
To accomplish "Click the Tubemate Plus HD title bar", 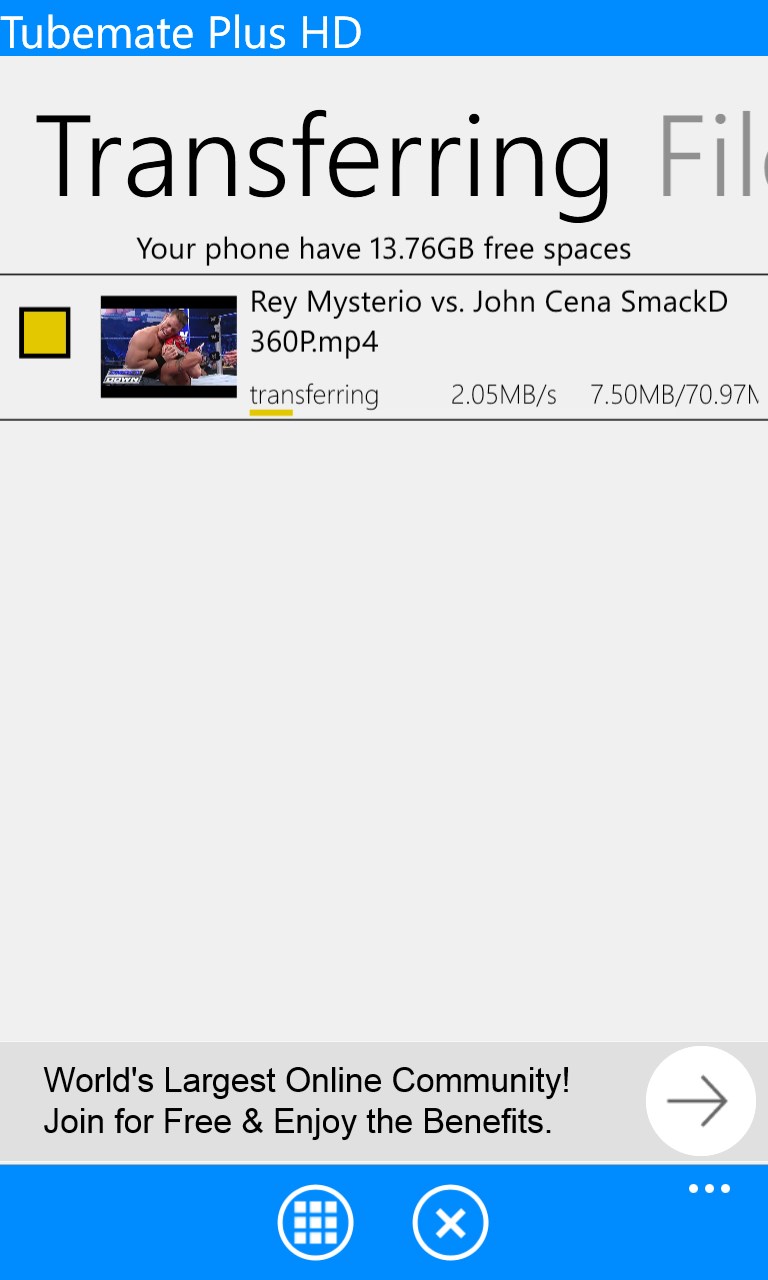I will coord(384,28).
